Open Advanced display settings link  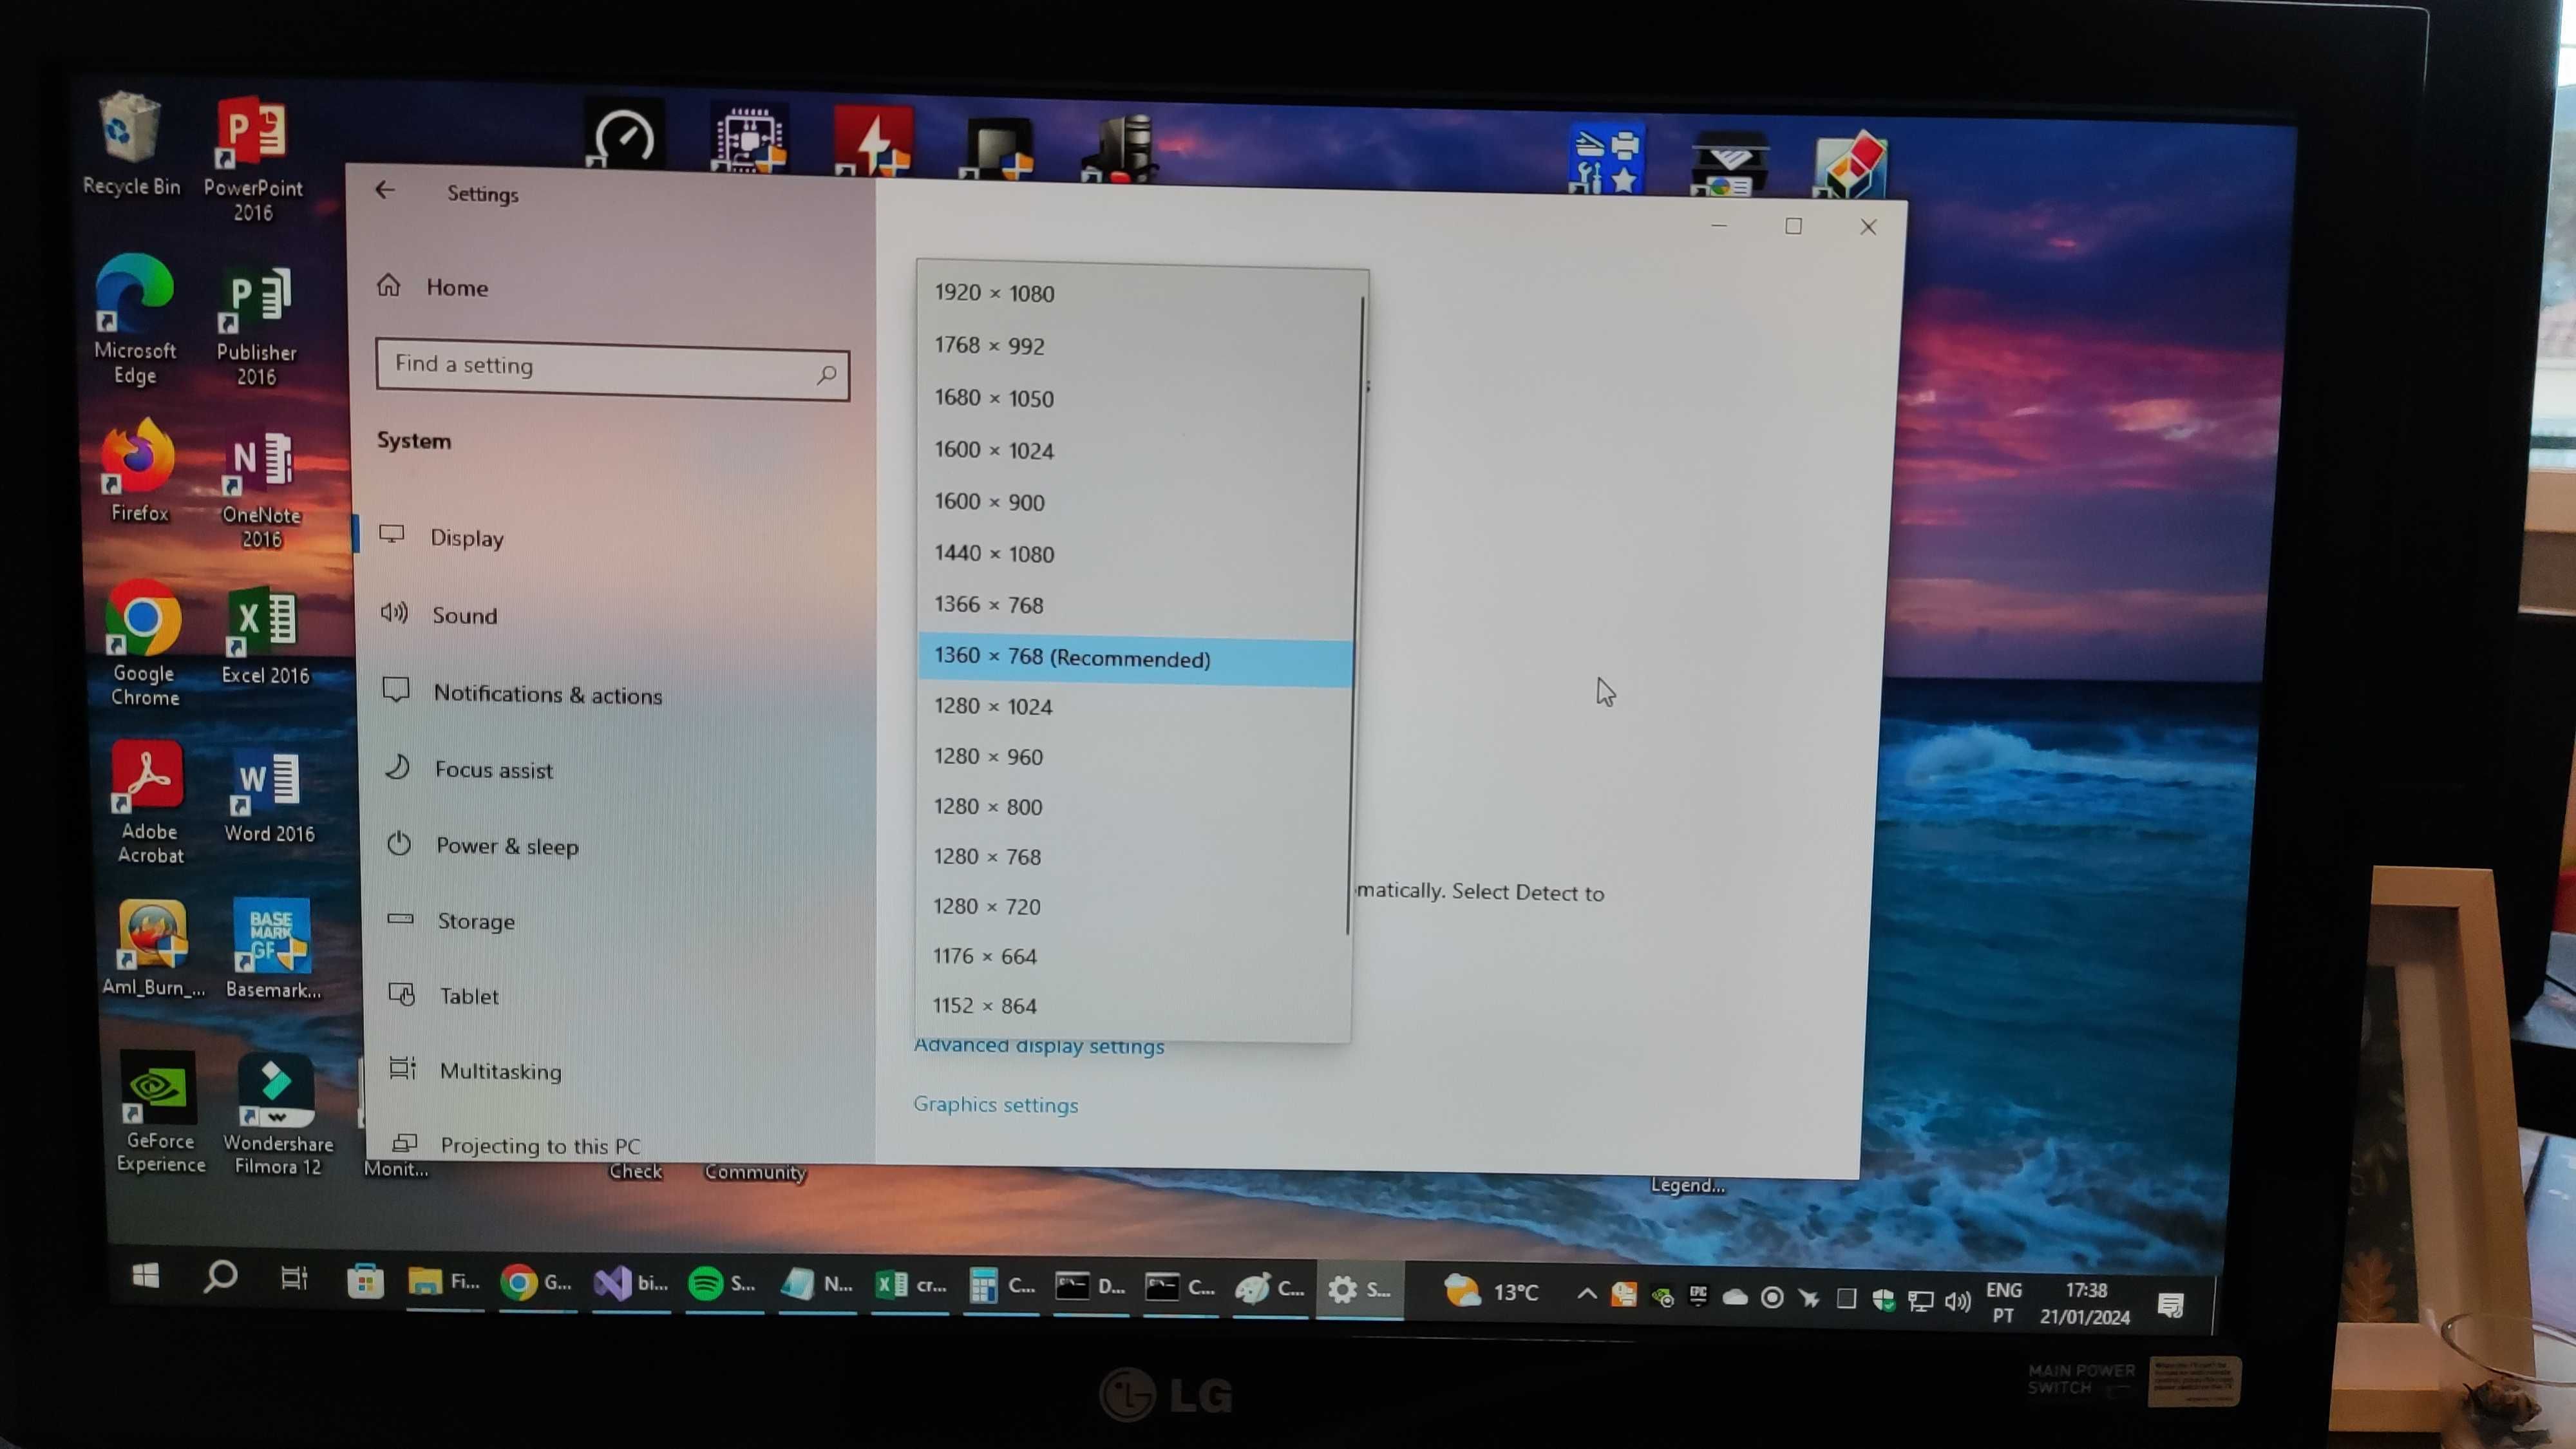[1038, 1046]
